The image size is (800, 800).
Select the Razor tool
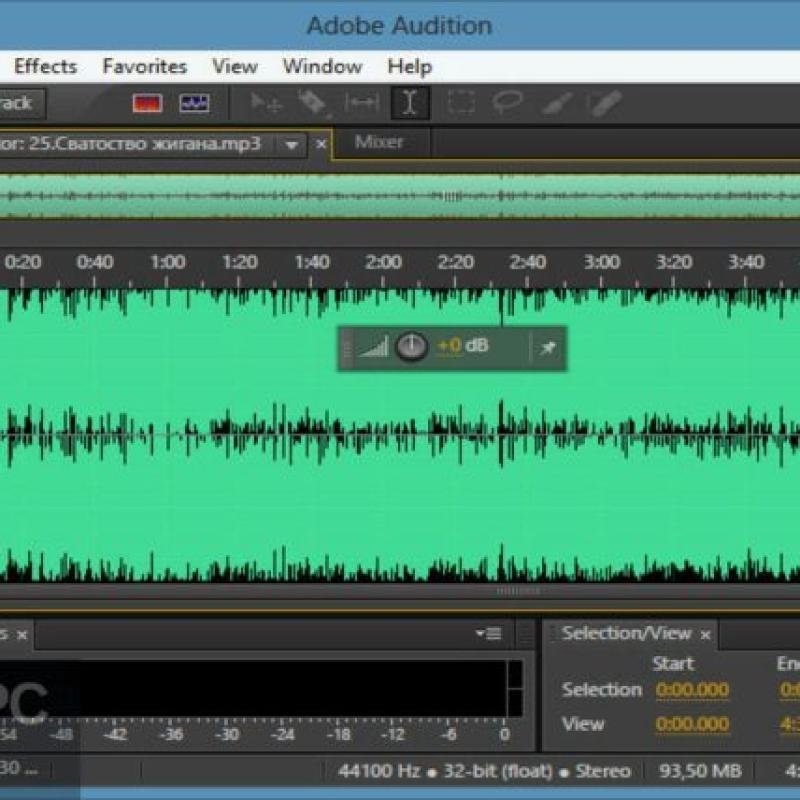coord(313,103)
